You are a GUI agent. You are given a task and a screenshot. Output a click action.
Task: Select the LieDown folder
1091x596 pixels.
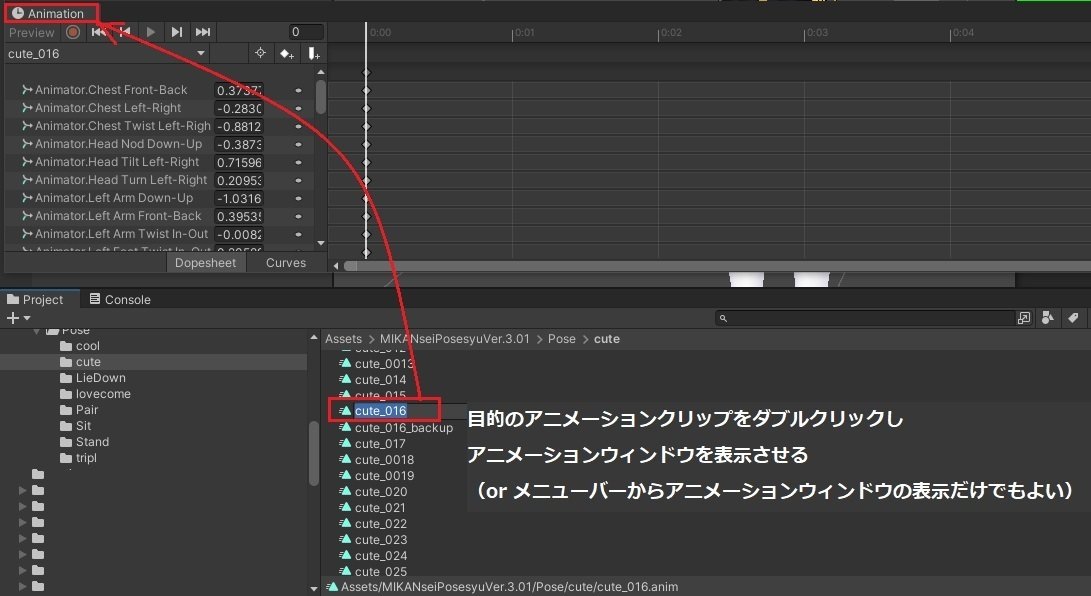click(93, 378)
